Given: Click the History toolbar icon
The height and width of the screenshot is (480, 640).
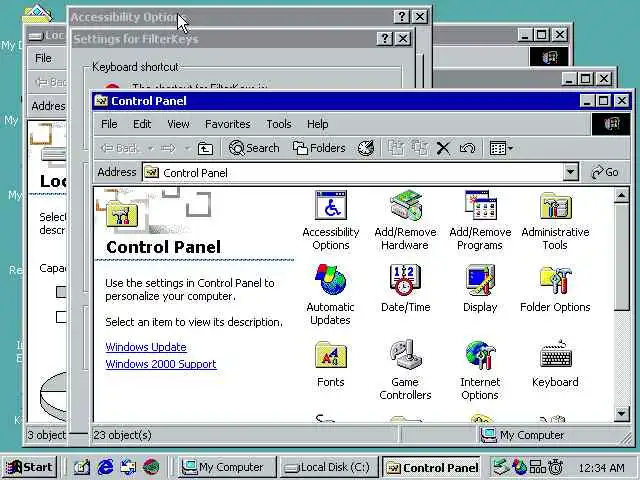Looking at the screenshot, I should click(366, 148).
